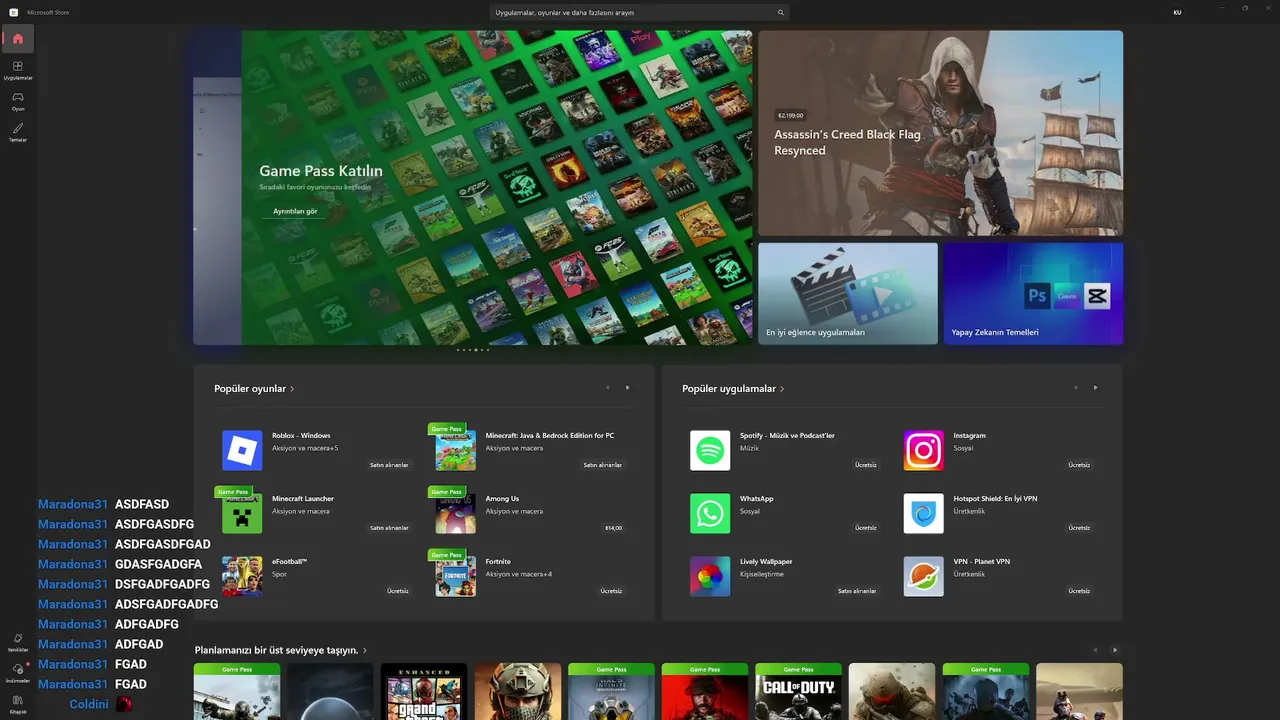Open the GTA Enhanced game thumbnail
The width and height of the screenshot is (1280, 720).
point(424,692)
